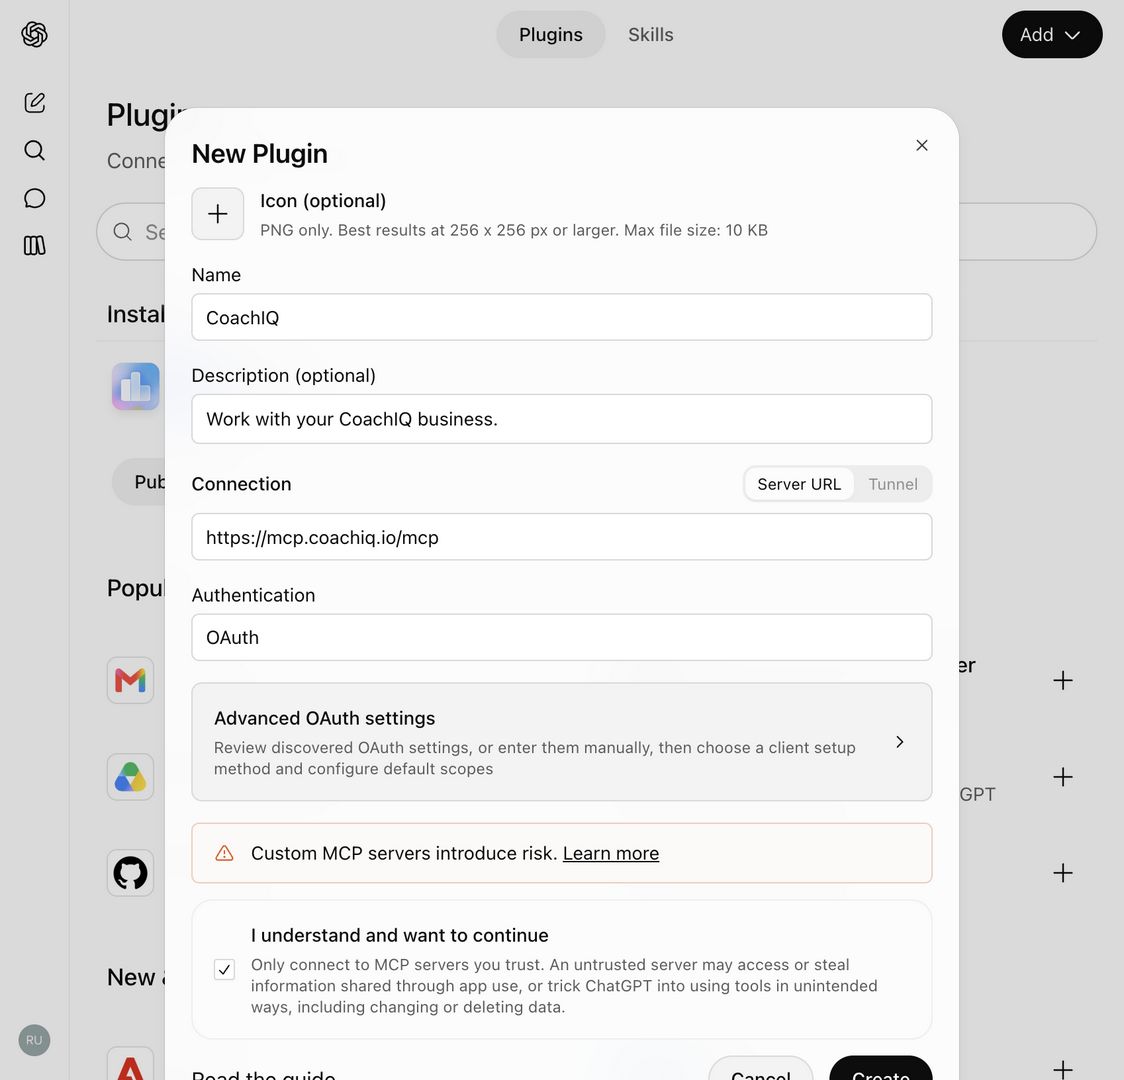Click the Create button

click(880, 1070)
